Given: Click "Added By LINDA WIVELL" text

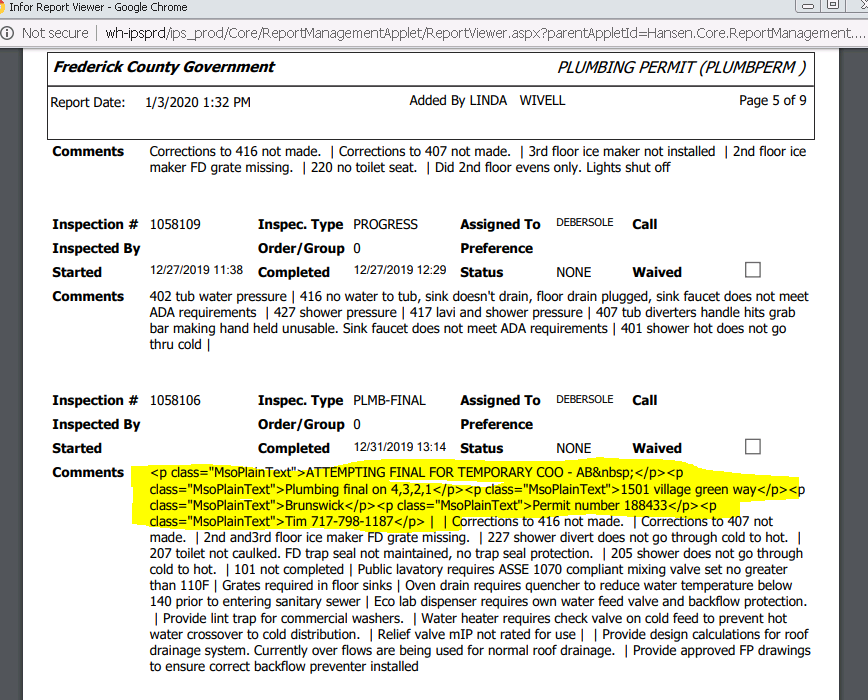Looking at the screenshot, I should (487, 101).
